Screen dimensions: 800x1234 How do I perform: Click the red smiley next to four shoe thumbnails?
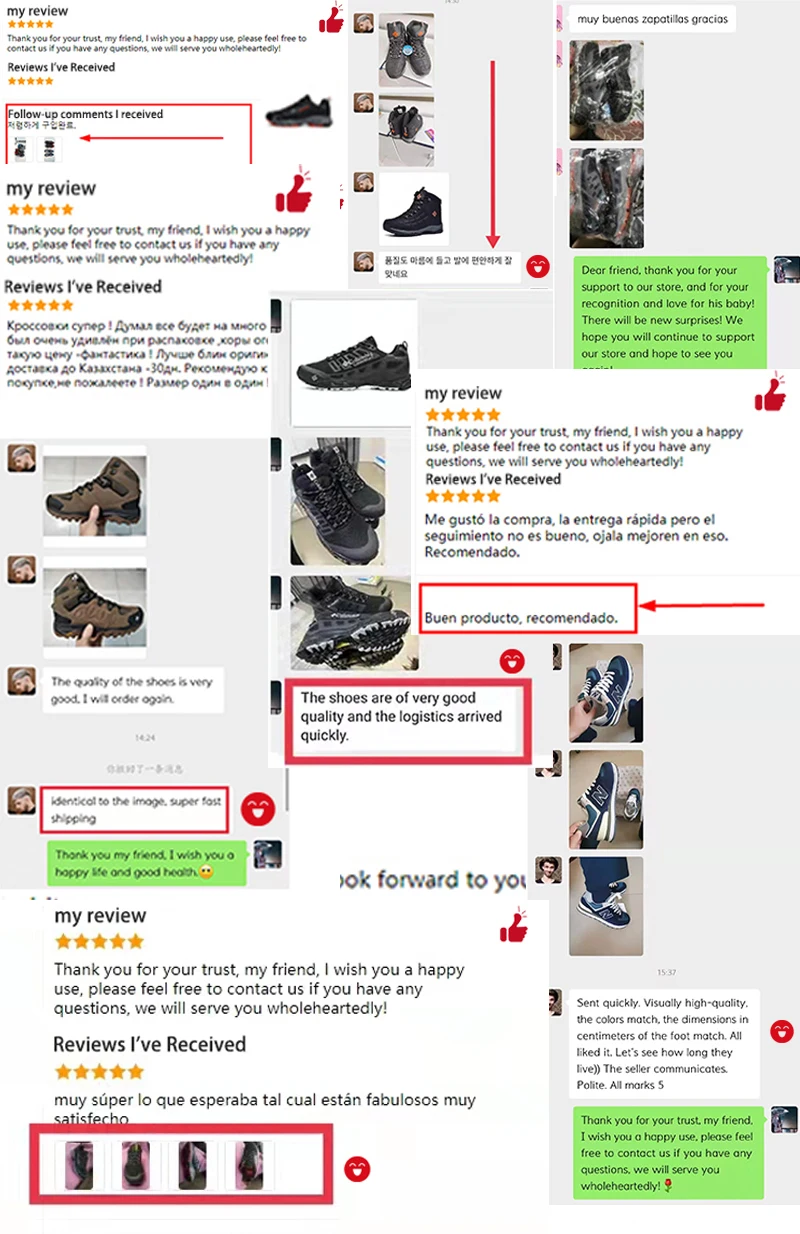(x=357, y=1169)
